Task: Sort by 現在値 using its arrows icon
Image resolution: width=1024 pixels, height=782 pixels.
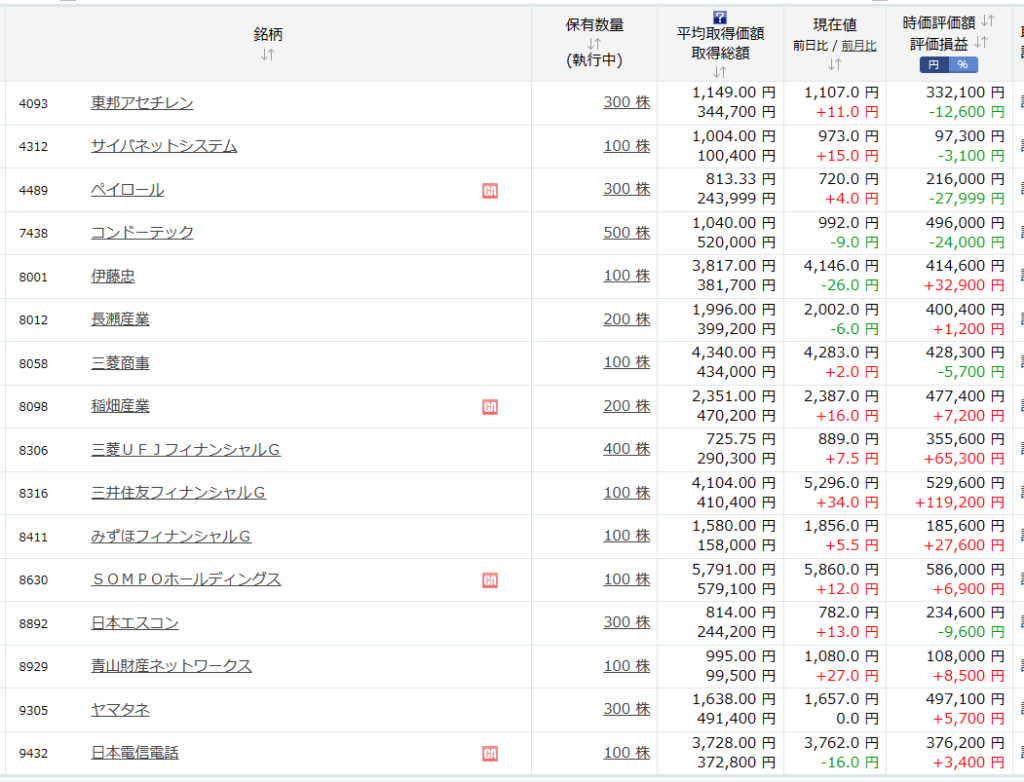Action: point(835,64)
